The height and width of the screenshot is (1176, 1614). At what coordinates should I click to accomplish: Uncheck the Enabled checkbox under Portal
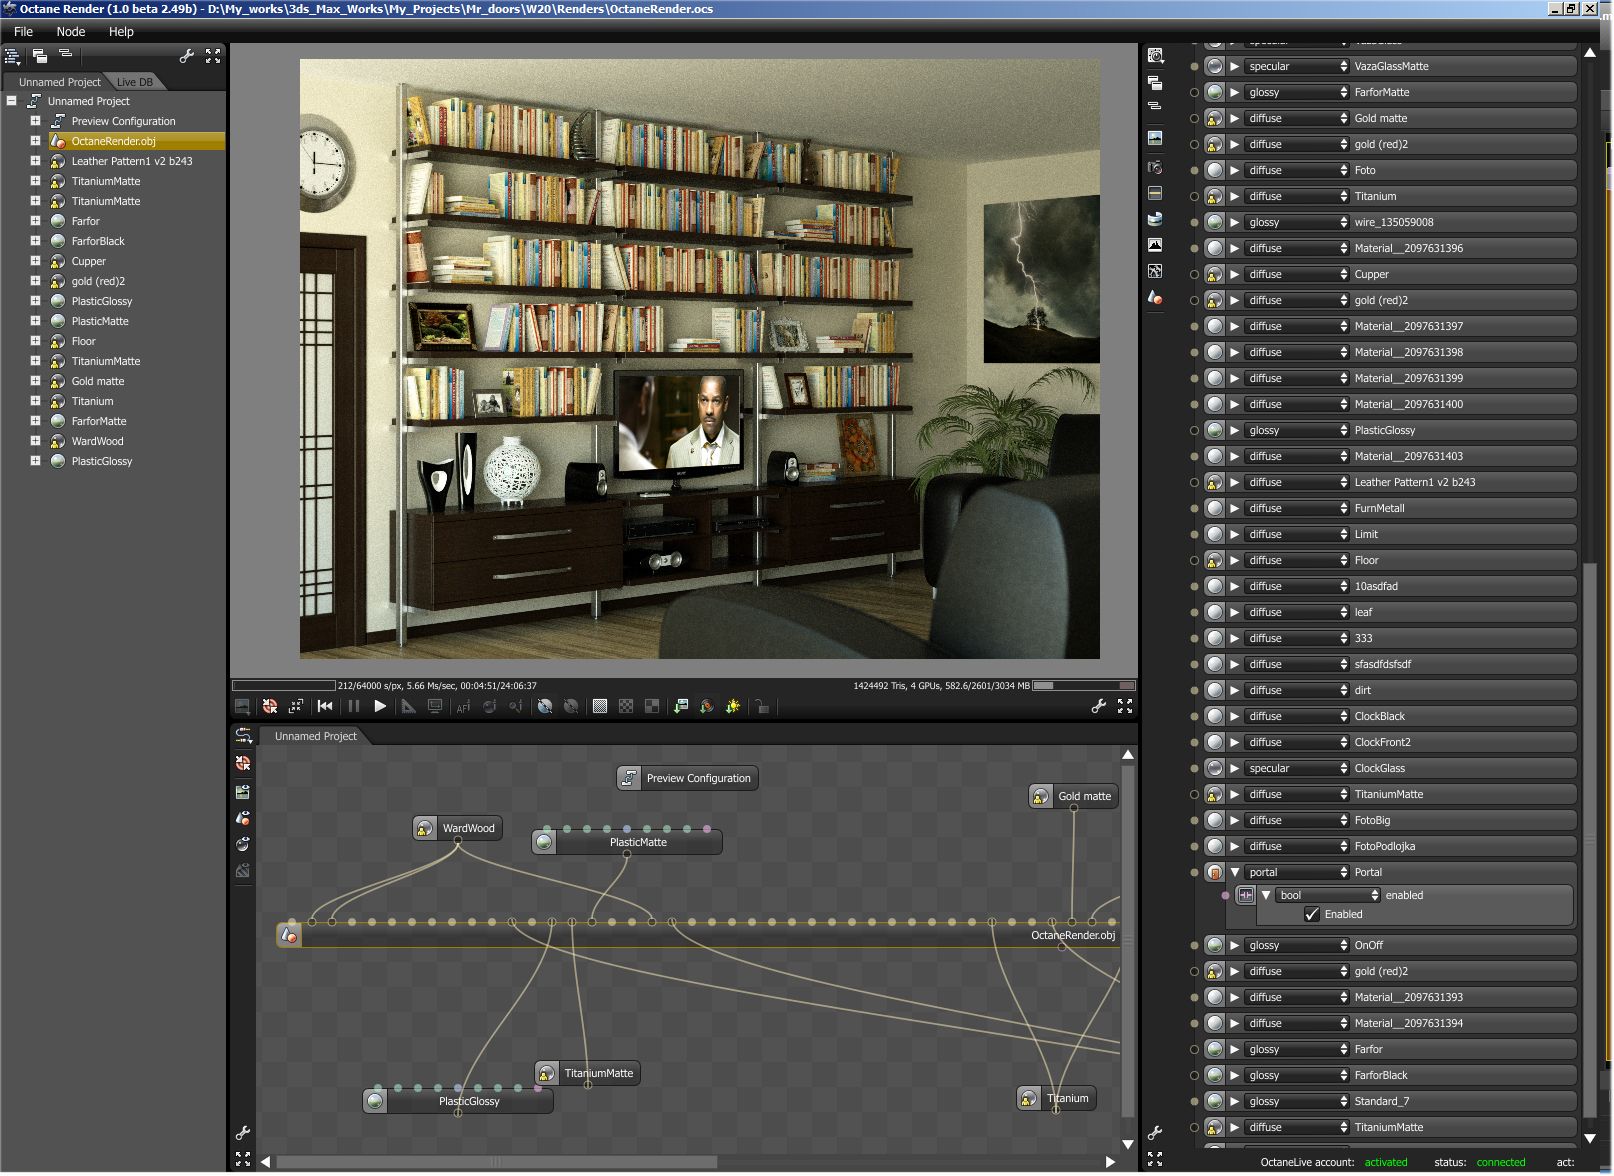(x=1312, y=914)
